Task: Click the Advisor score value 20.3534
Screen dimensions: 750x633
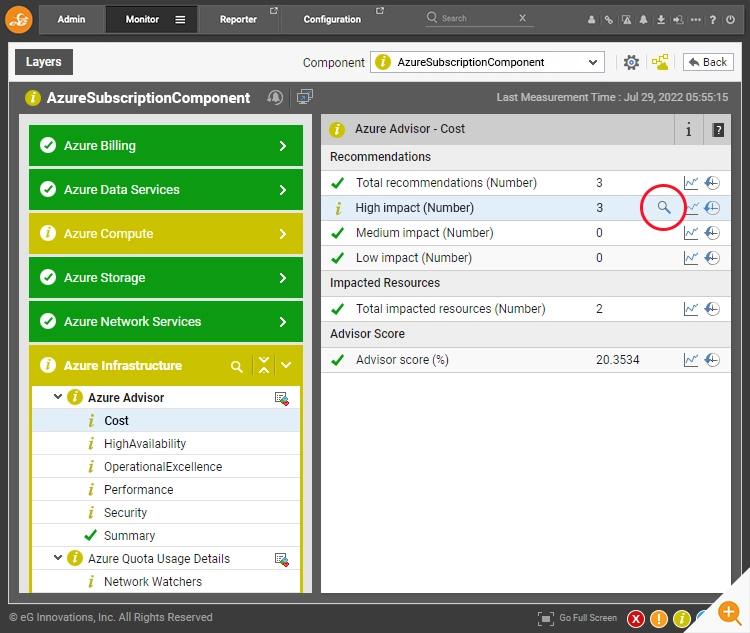Action: pos(618,360)
